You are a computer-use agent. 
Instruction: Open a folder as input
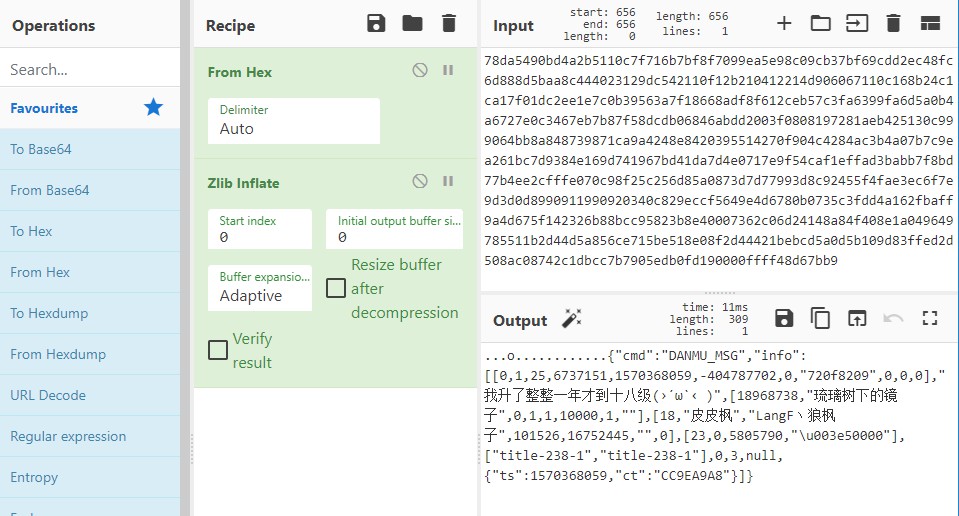tap(820, 23)
